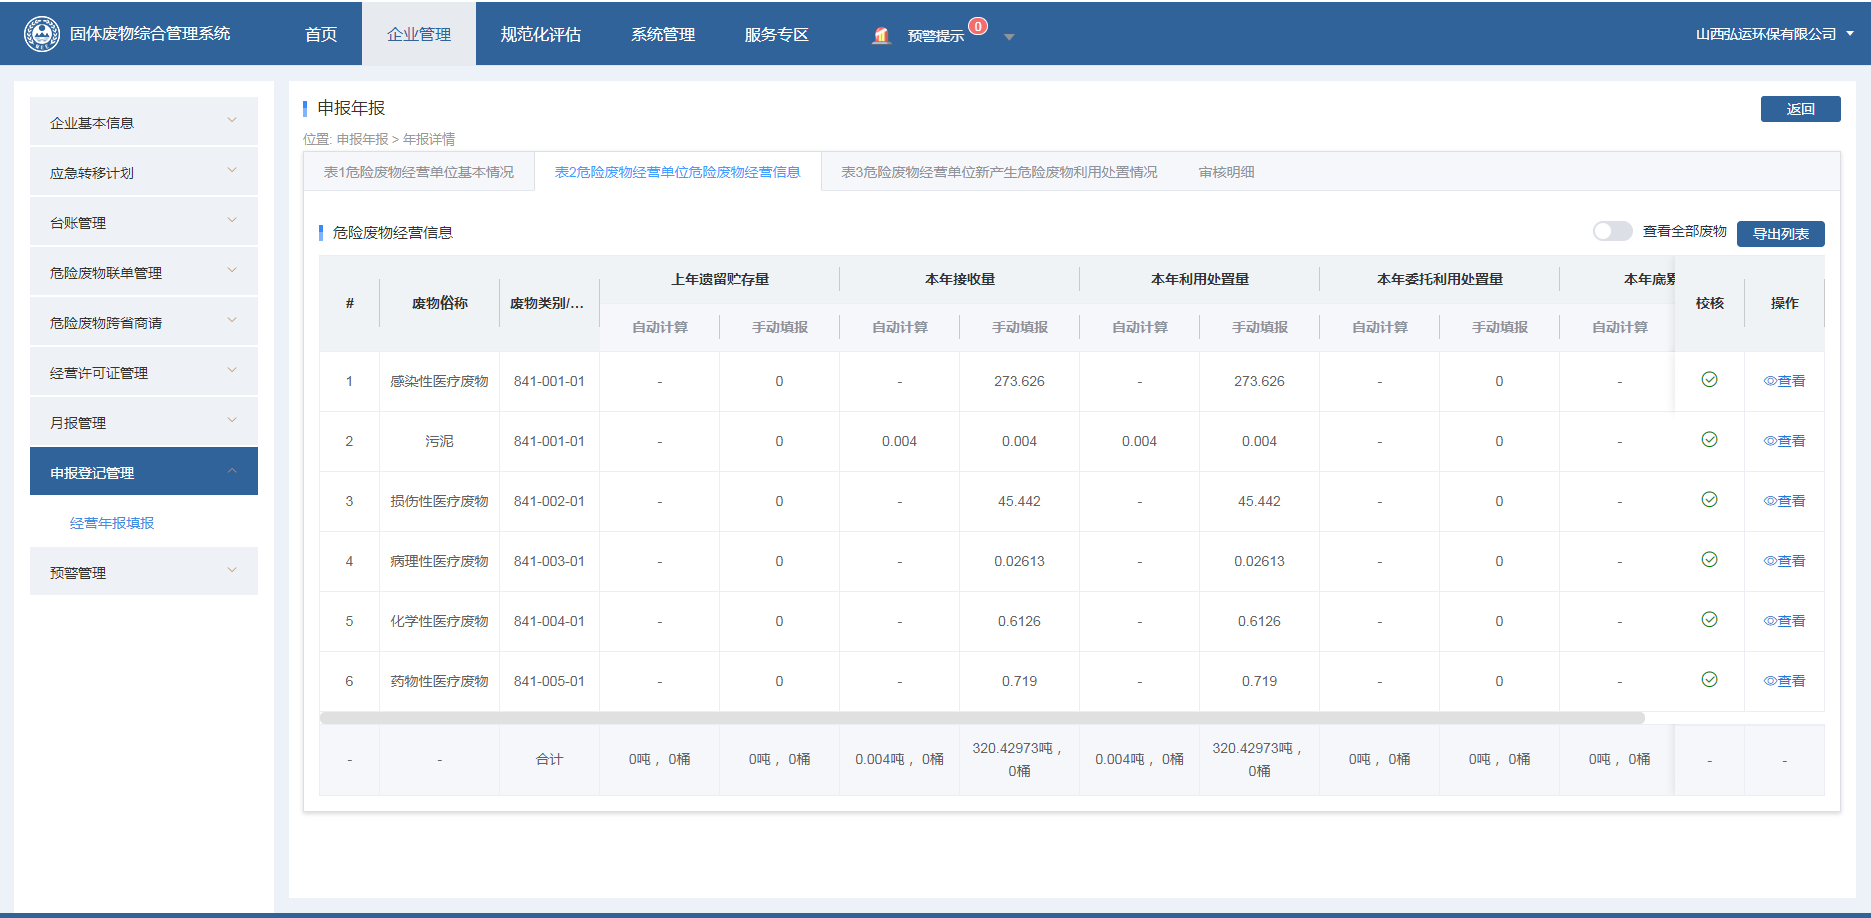The width and height of the screenshot is (1871, 918).
Task: Click the check status icon in 药物性医疗废物 row
Action: pyautogui.click(x=1709, y=680)
